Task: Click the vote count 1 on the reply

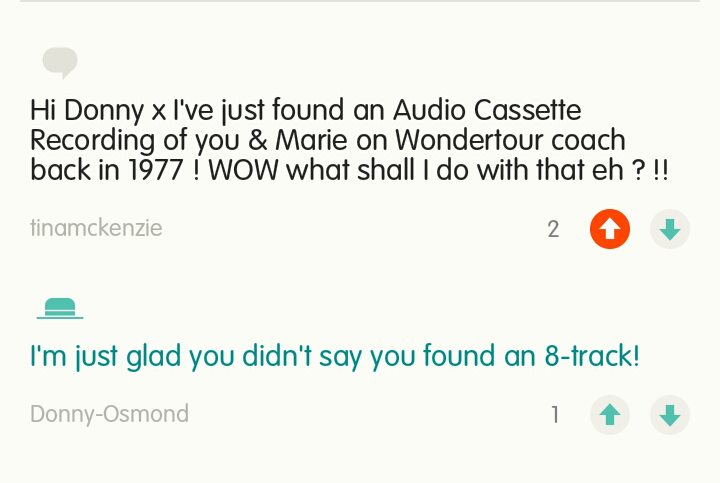Action: click(555, 415)
